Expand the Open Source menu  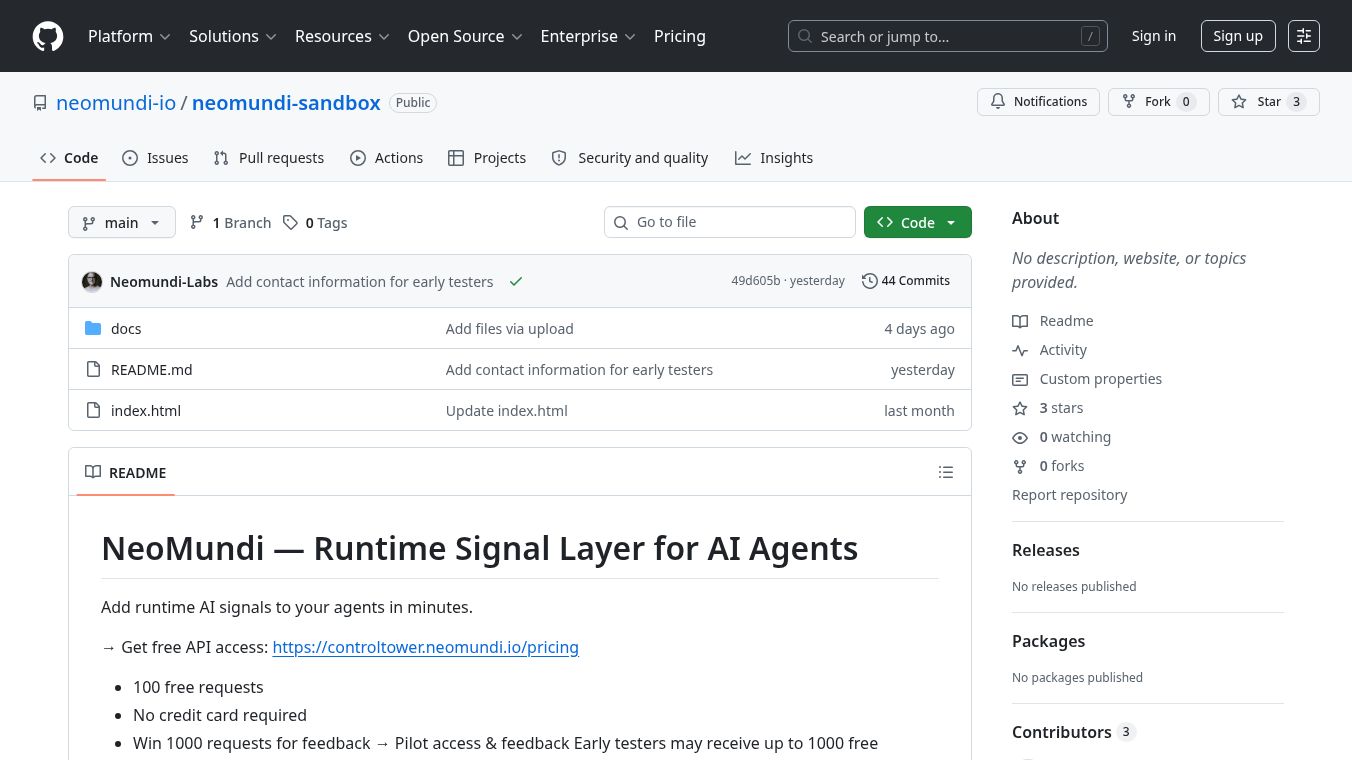click(465, 36)
